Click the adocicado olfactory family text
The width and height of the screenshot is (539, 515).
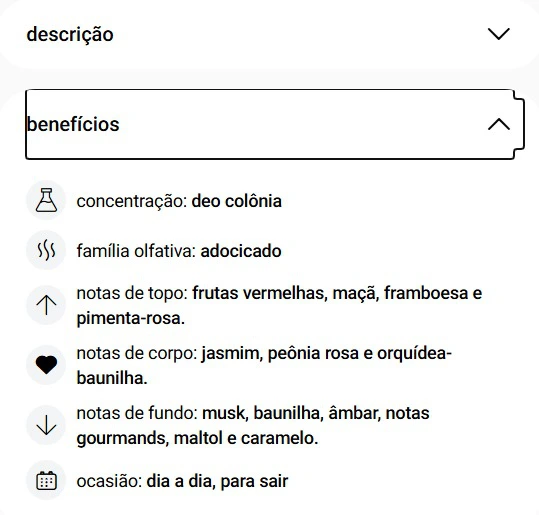pos(241,251)
